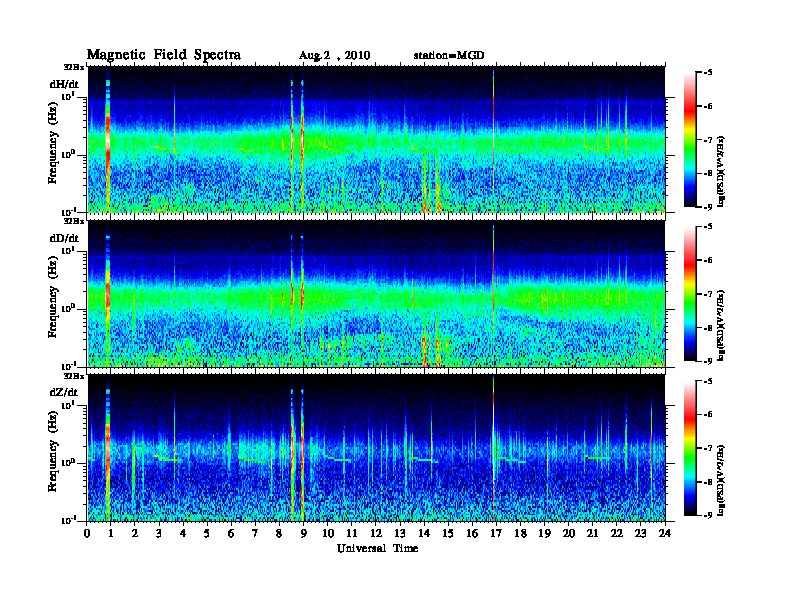Viewport: 792px width, 612px height.
Task: Click the -7 tick on dH/dt color bar
Action: pyautogui.click(x=708, y=140)
